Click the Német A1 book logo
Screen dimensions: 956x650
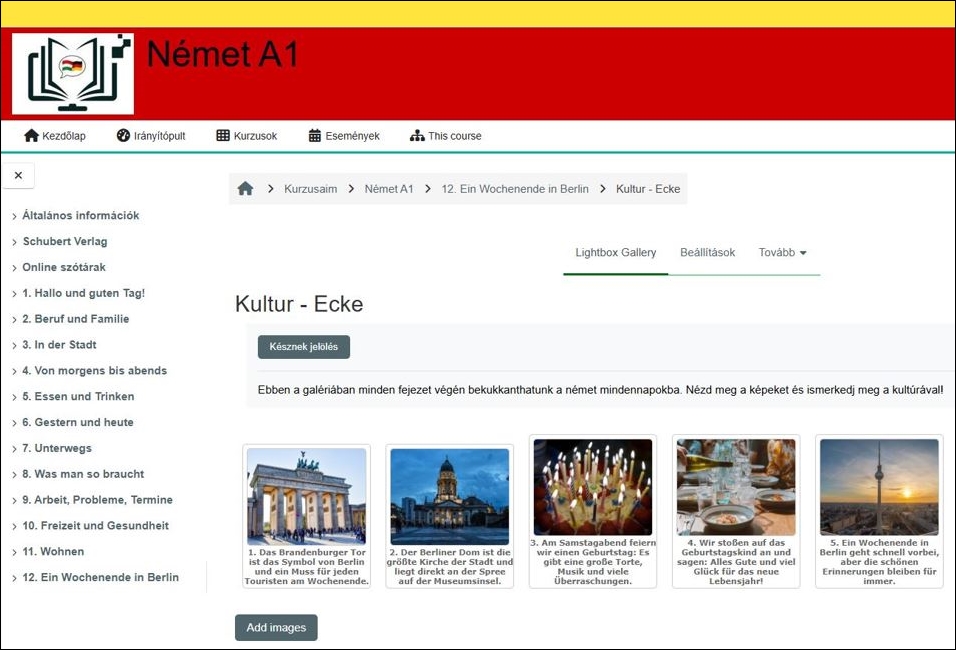pos(73,74)
